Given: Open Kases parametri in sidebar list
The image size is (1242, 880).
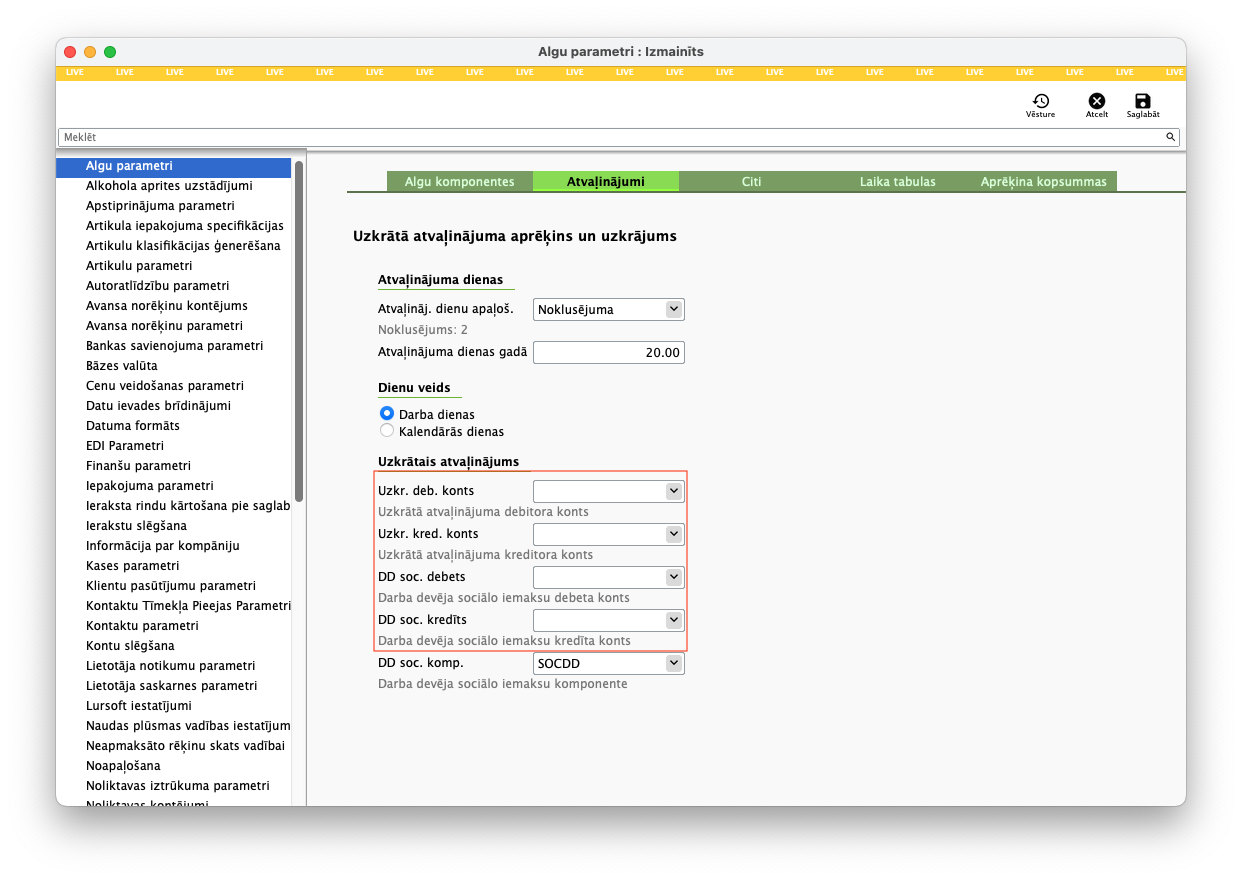Looking at the screenshot, I should point(135,566).
